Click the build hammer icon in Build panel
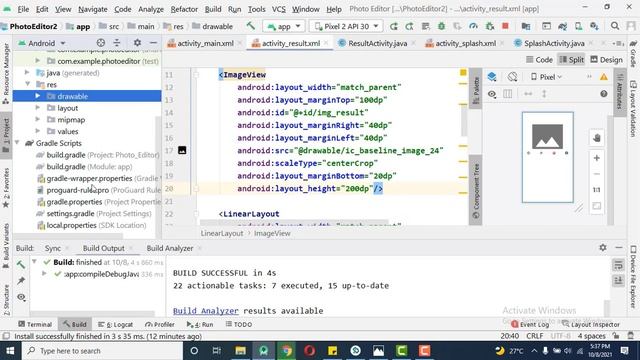This screenshot has height=360, width=640. coord(21,264)
